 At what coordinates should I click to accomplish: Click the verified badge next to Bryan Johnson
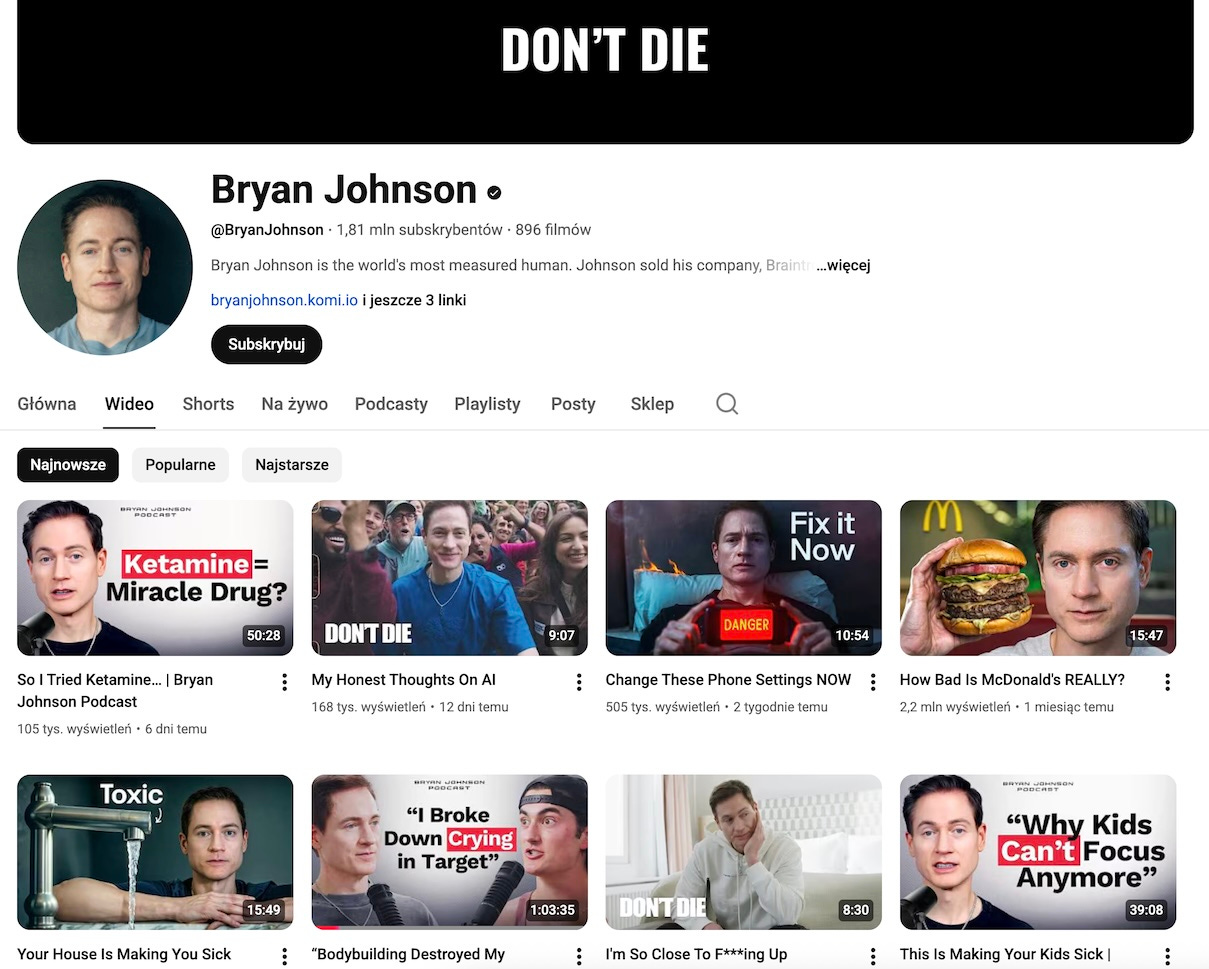494,192
